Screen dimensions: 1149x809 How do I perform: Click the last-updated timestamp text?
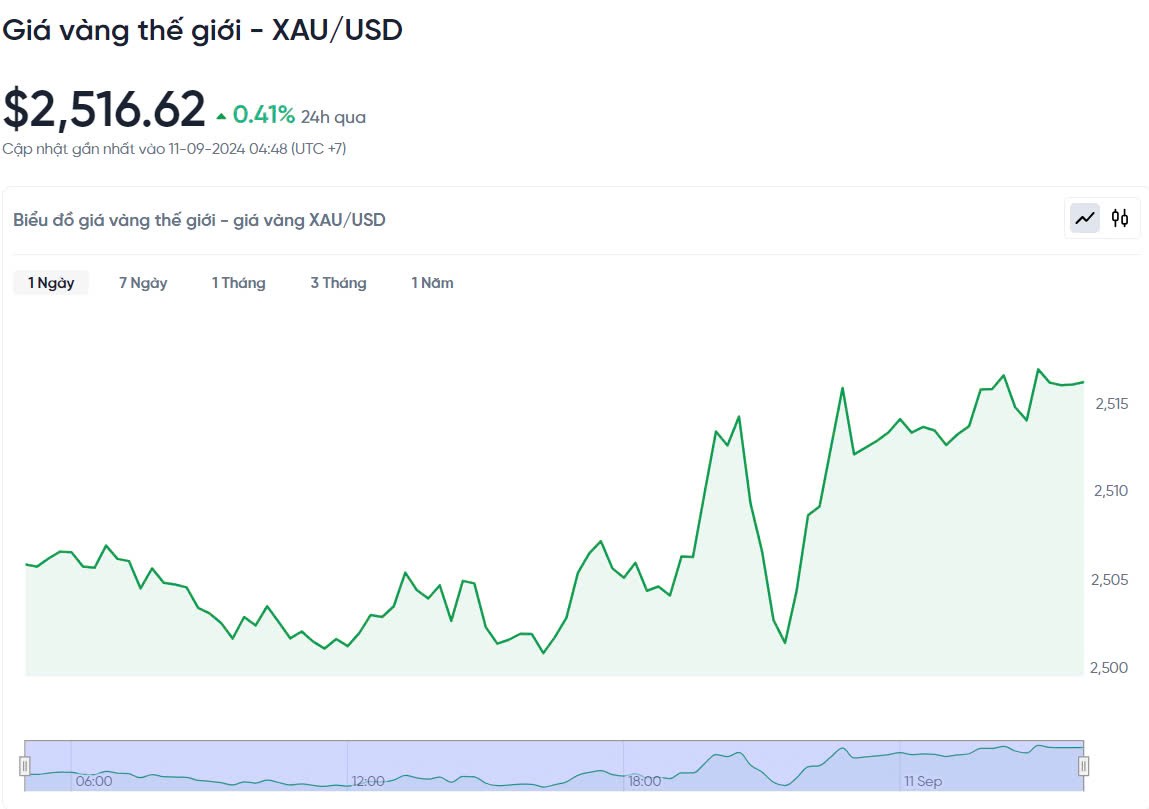coord(174,149)
